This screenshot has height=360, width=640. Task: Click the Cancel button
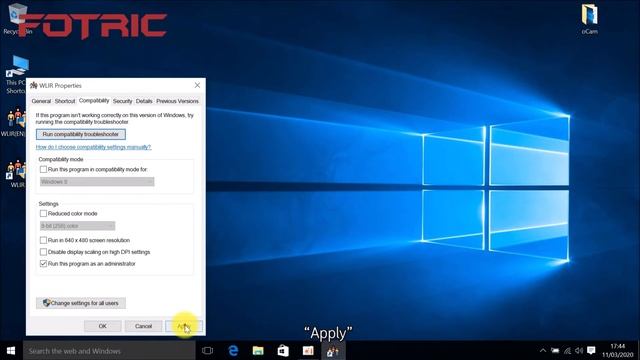(143, 326)
